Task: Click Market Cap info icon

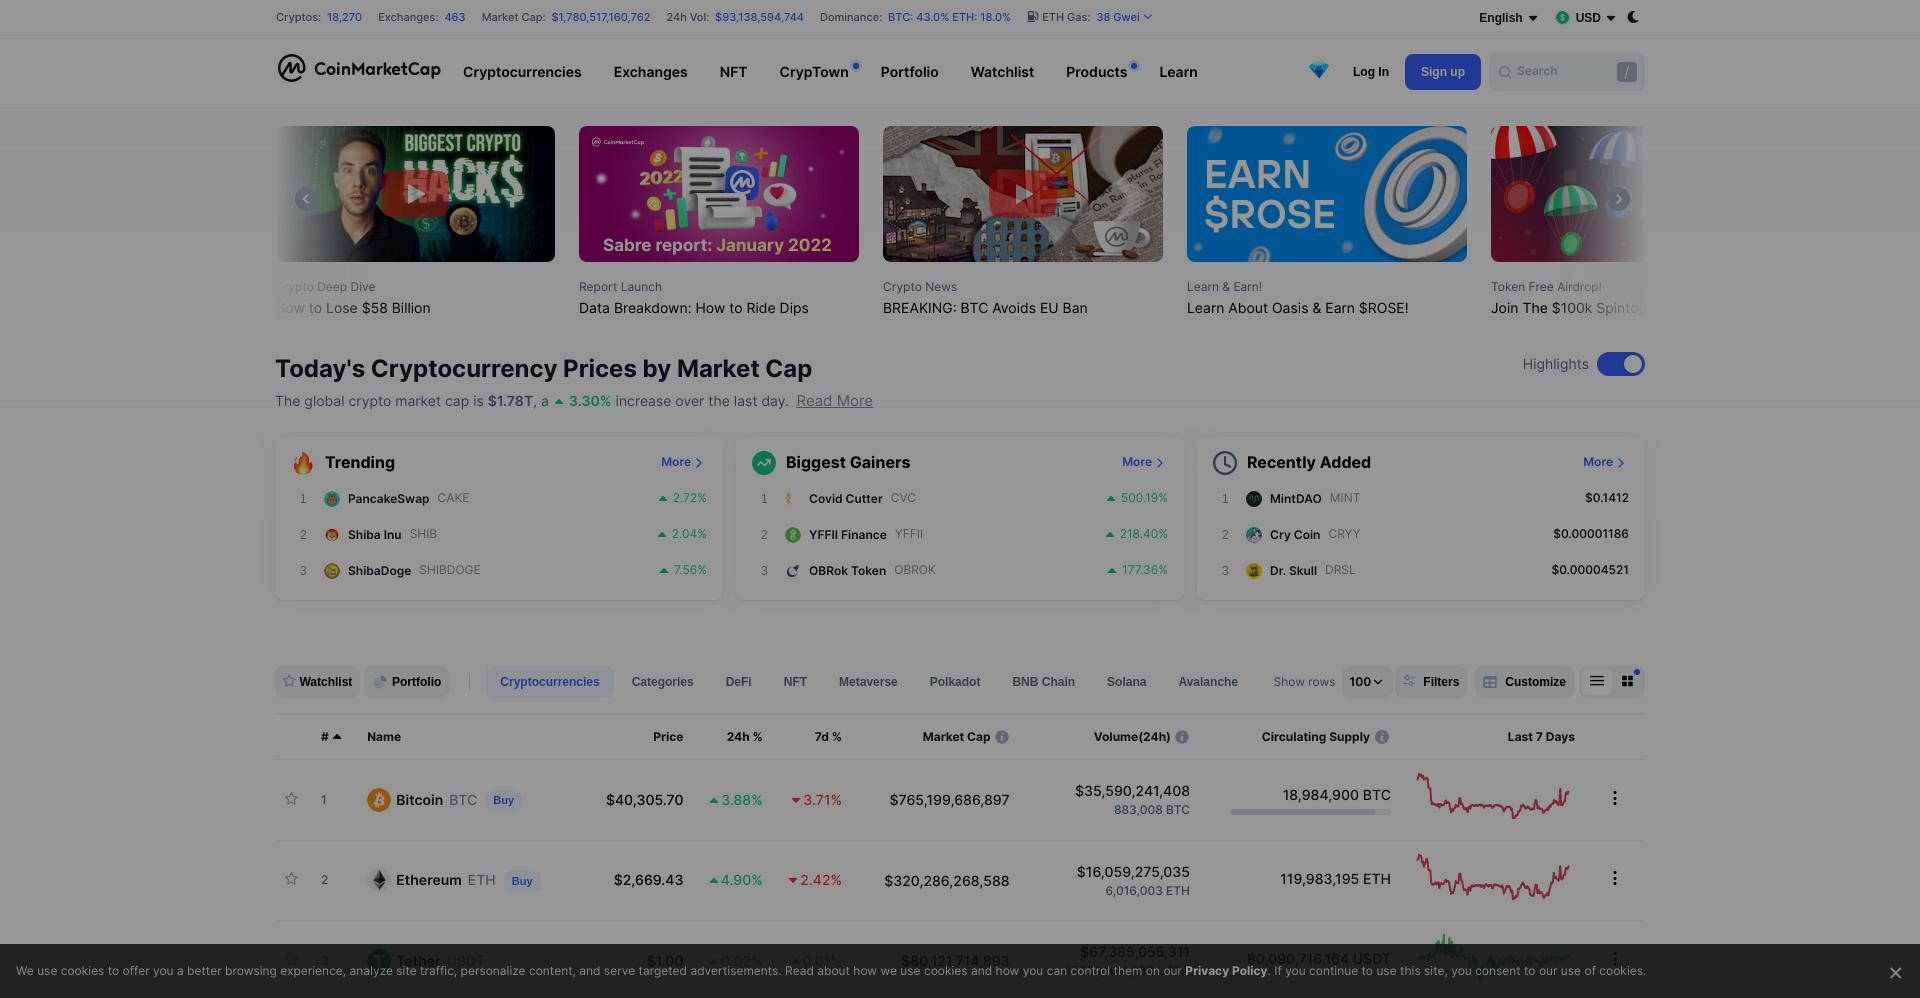Action: tap(1002, 737)
